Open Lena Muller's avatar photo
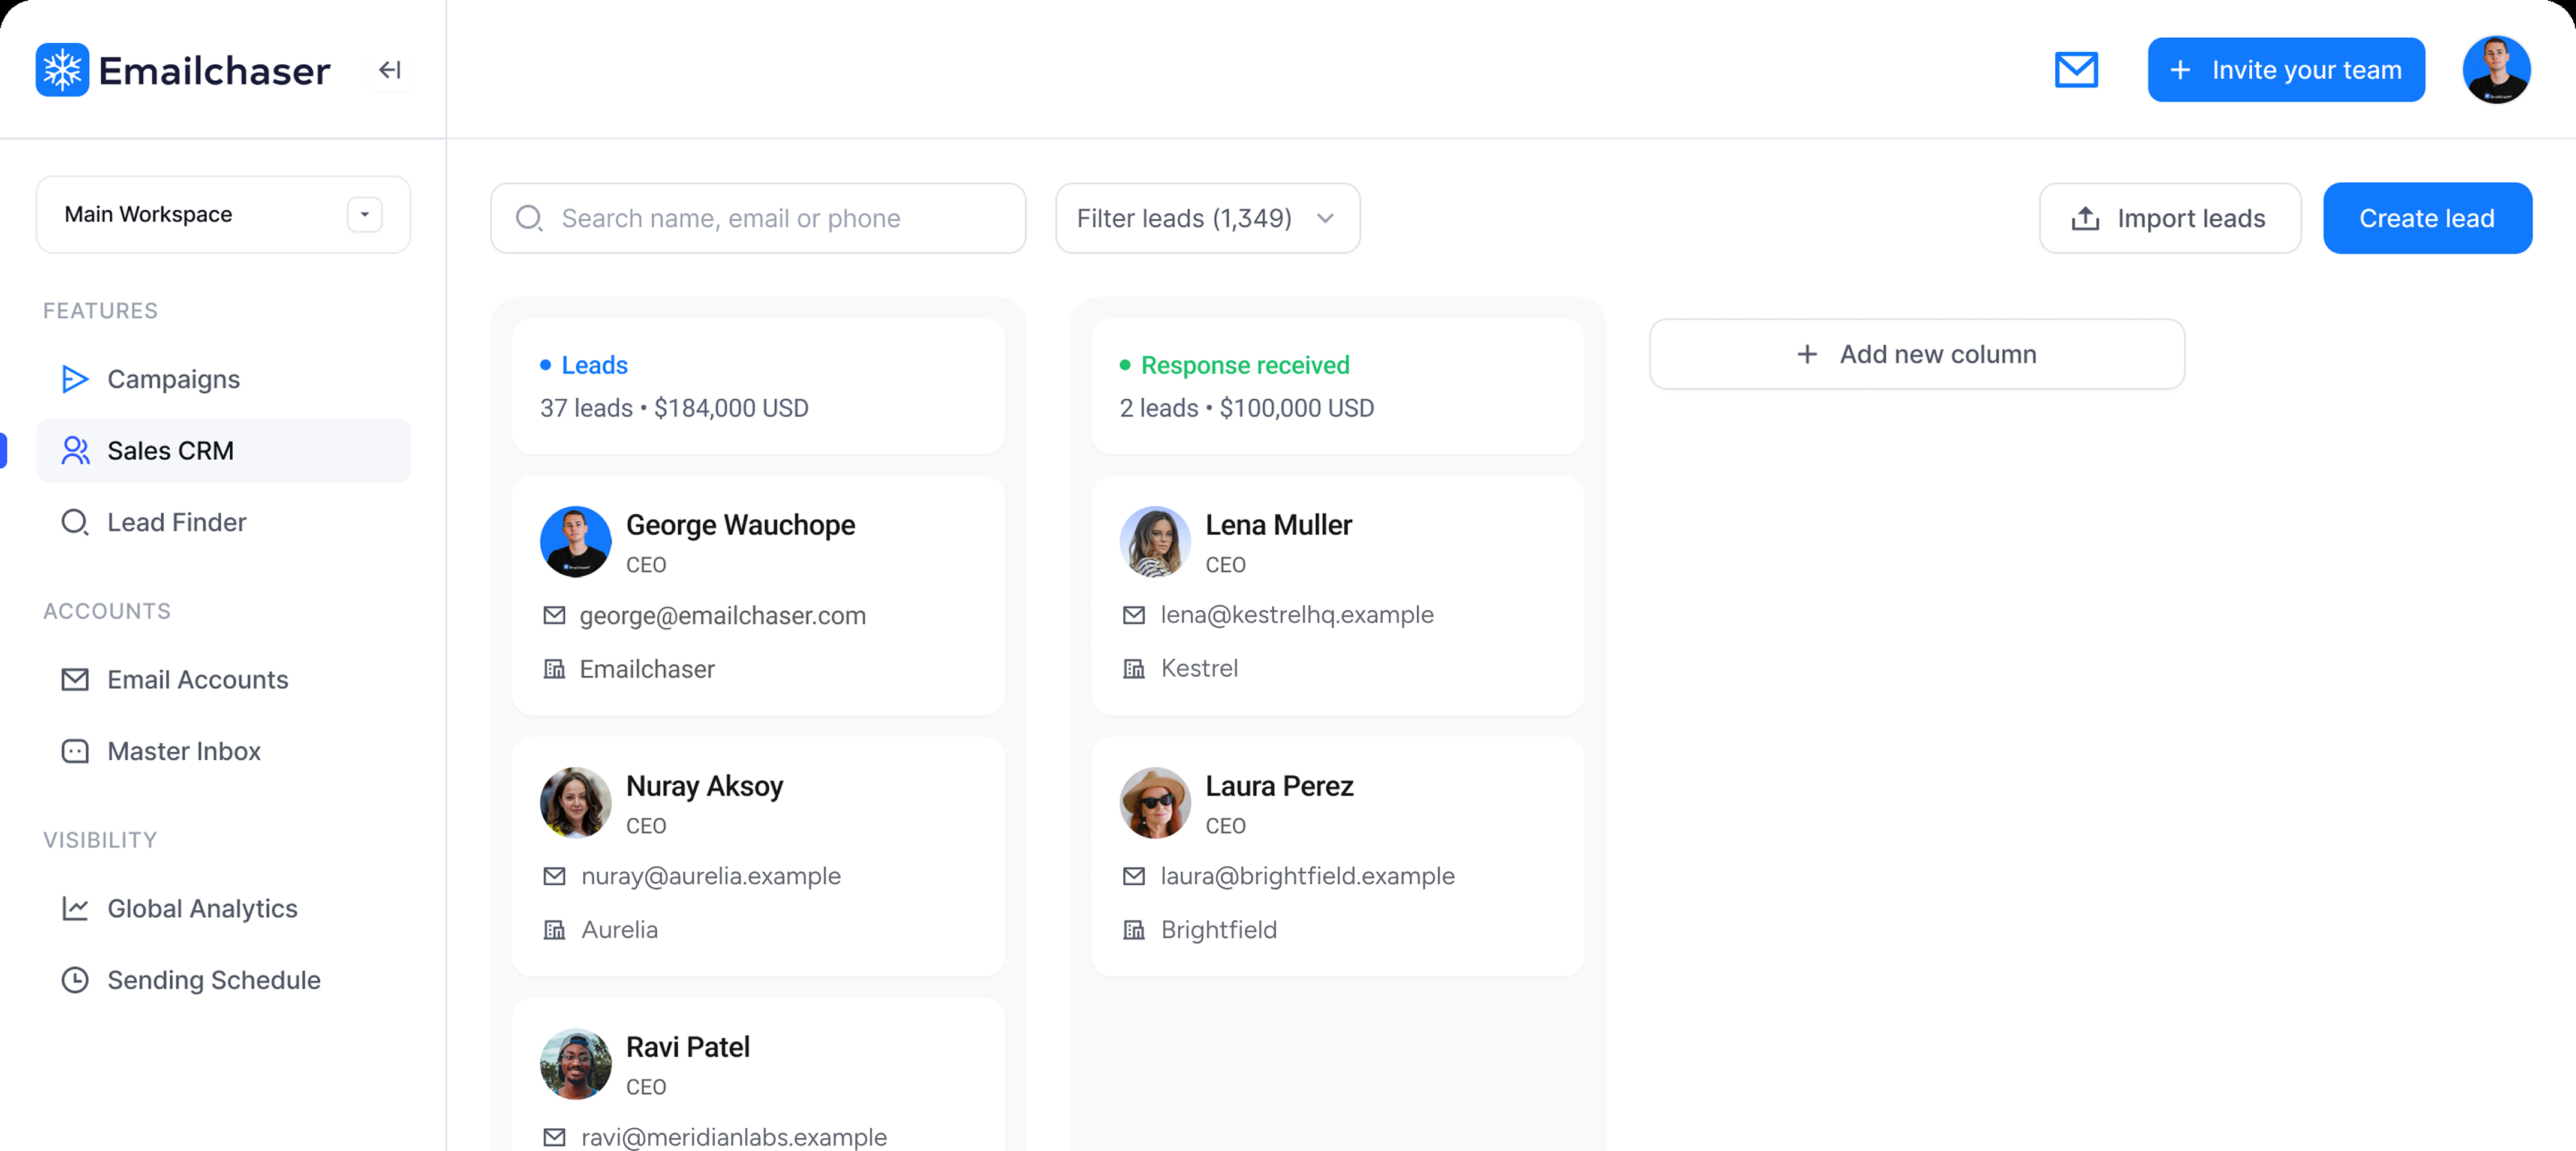This screenshot has width=2576, height=1151. (1155, 541)
